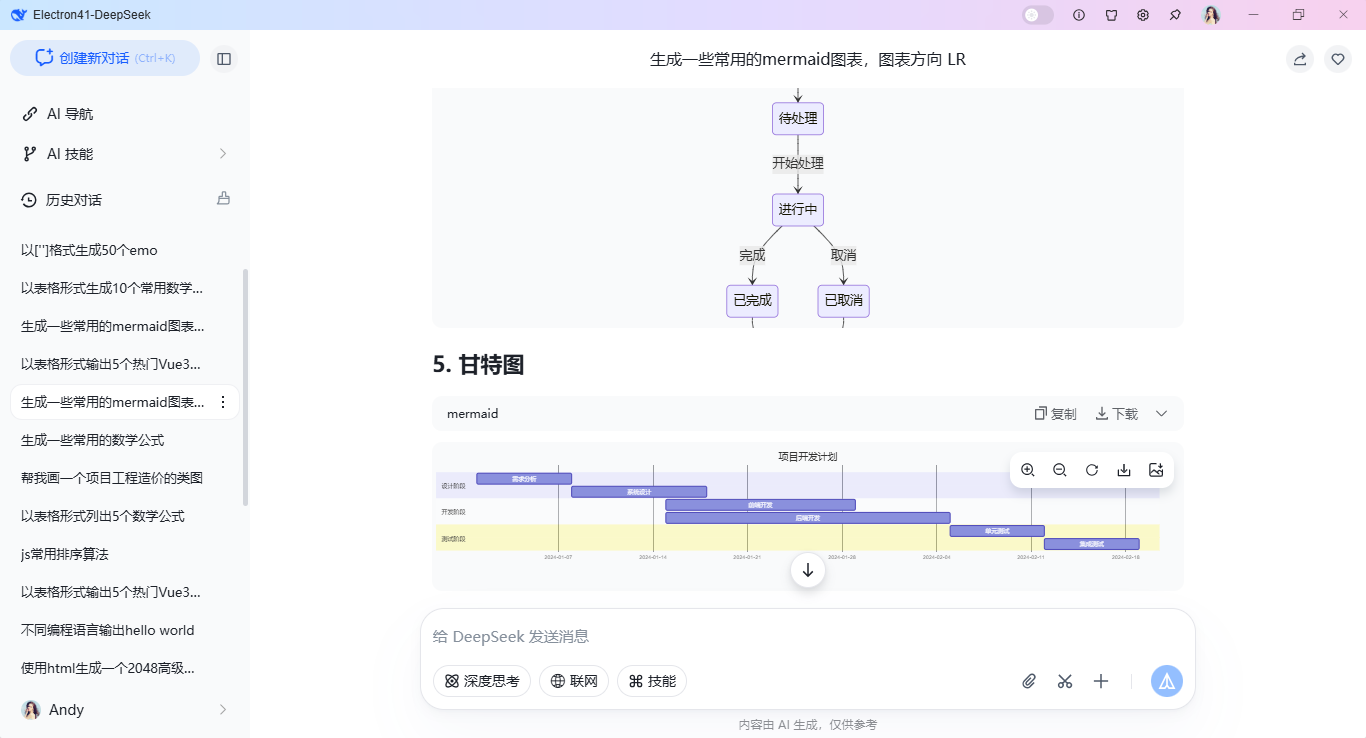The height and width of the screenshot is (738, 1366).
Task: Zoom in on the Gantt chart
Action: pyautogui.click(x=1027, y=469)
